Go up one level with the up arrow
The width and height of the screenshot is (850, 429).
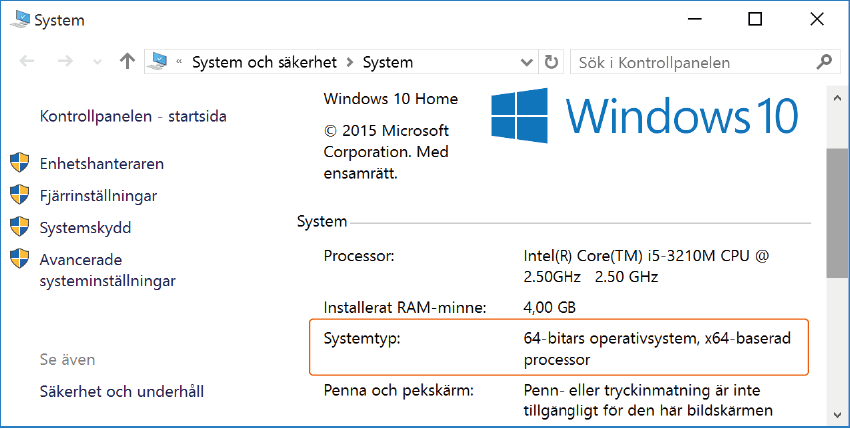point(127,62)
